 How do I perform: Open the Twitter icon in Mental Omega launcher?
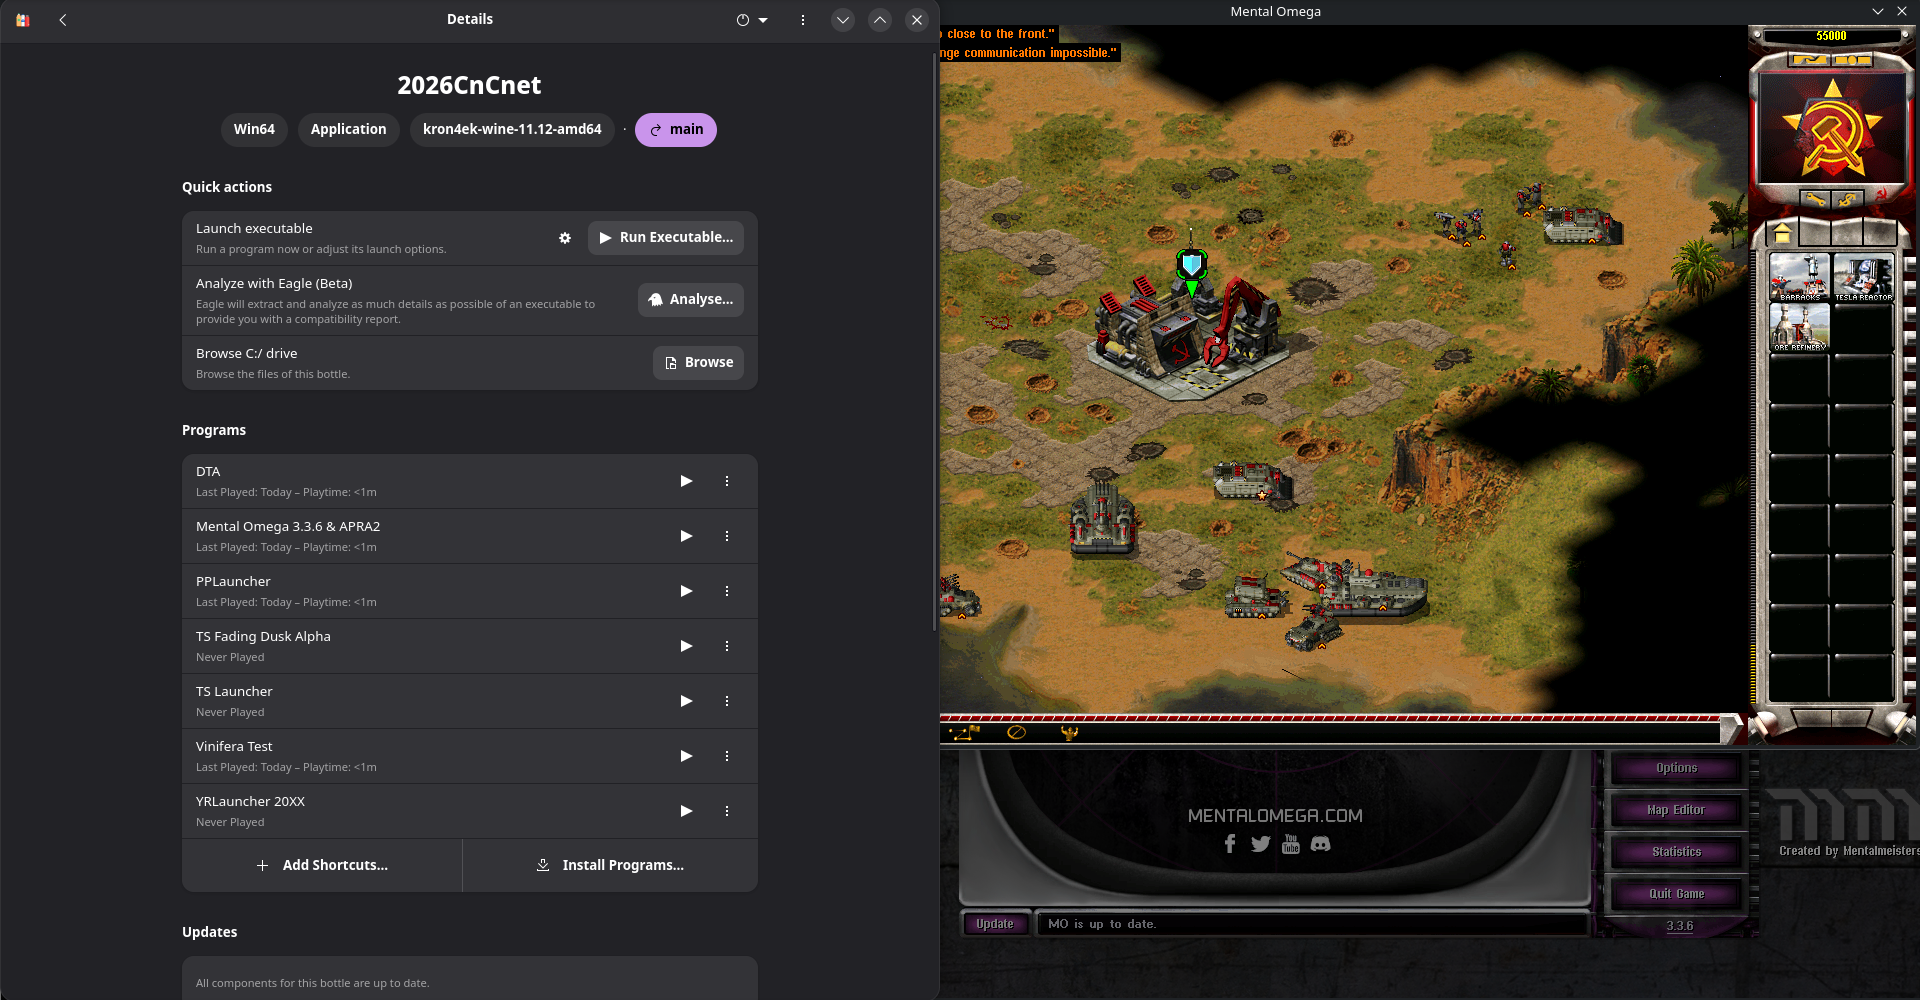pyautogui.click(x=1260, y=844)
